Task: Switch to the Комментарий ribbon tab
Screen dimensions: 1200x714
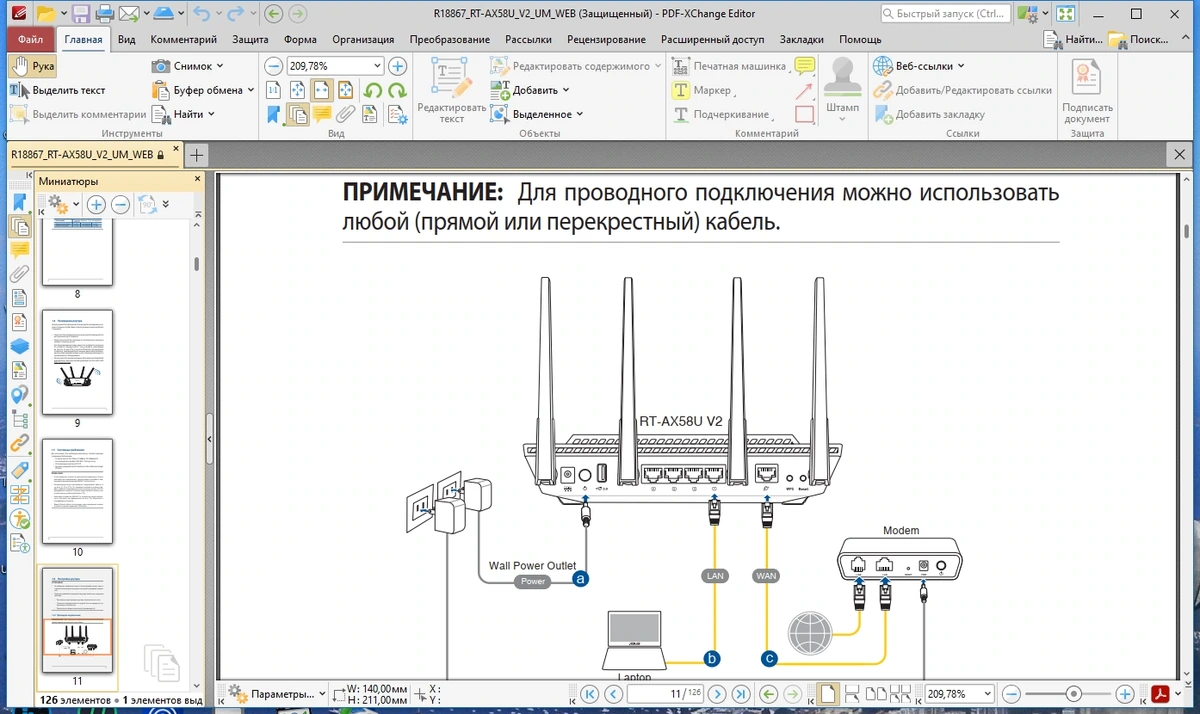Action: (184, 39)
